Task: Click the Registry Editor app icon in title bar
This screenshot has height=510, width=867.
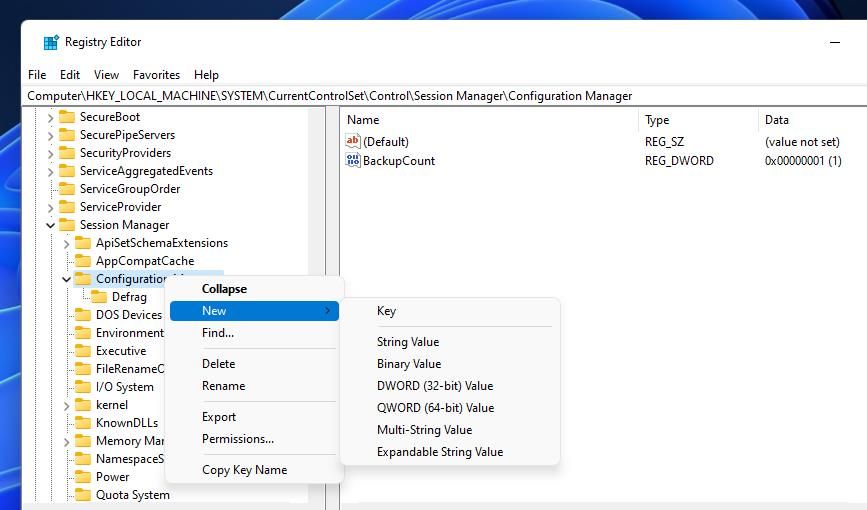Action: (x=51, y=42)
